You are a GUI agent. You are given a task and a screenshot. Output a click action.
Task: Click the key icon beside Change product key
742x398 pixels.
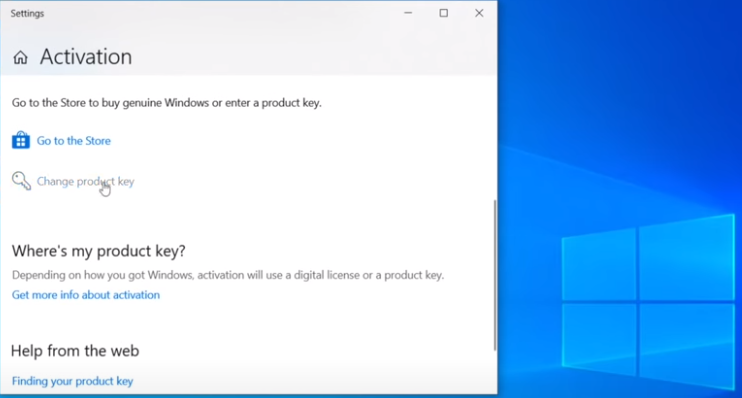21,181
